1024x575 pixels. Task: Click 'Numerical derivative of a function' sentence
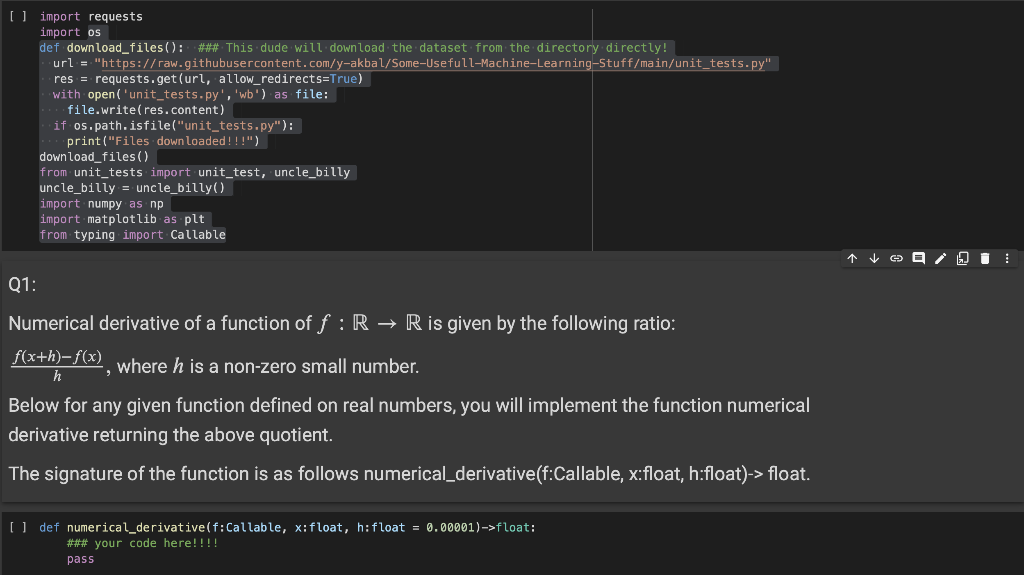coord(342,323)
